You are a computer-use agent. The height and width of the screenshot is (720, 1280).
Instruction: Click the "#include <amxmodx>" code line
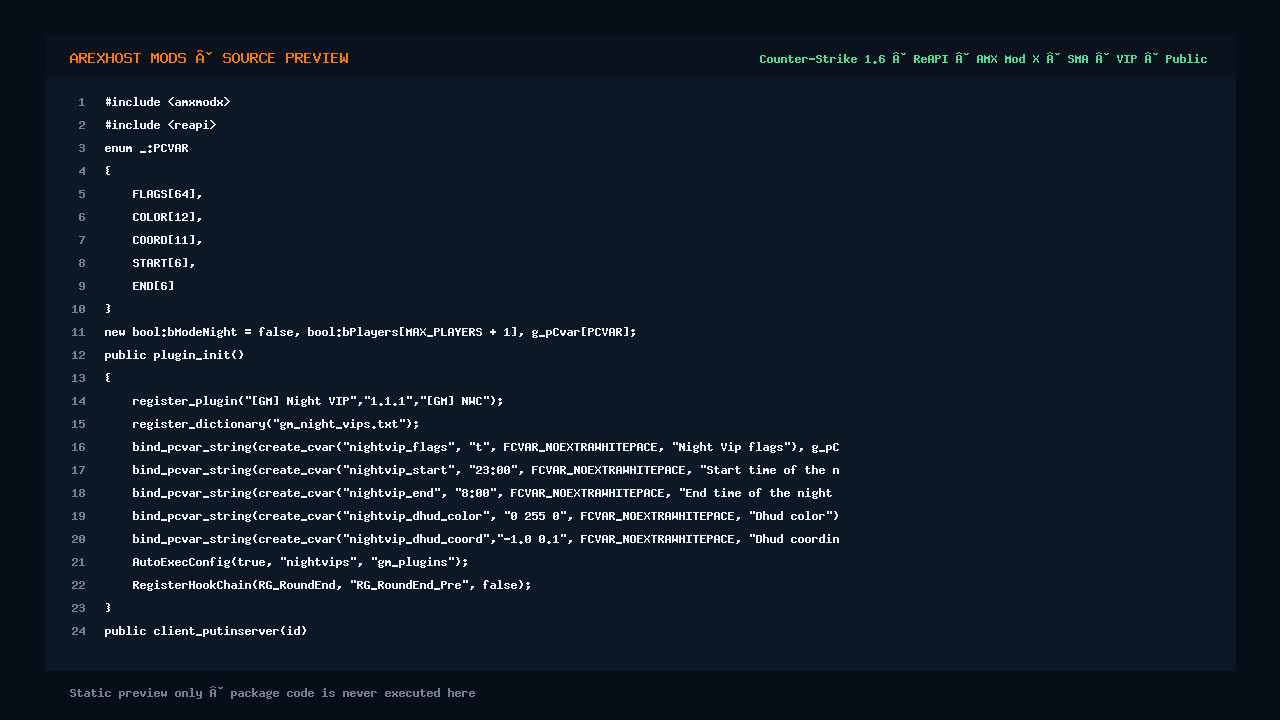click(168, 102)
